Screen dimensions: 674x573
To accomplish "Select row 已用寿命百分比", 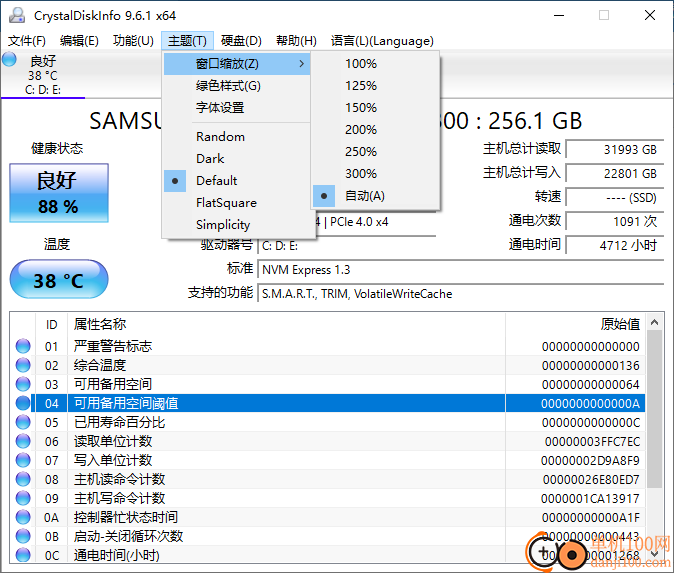I will 328,422.
